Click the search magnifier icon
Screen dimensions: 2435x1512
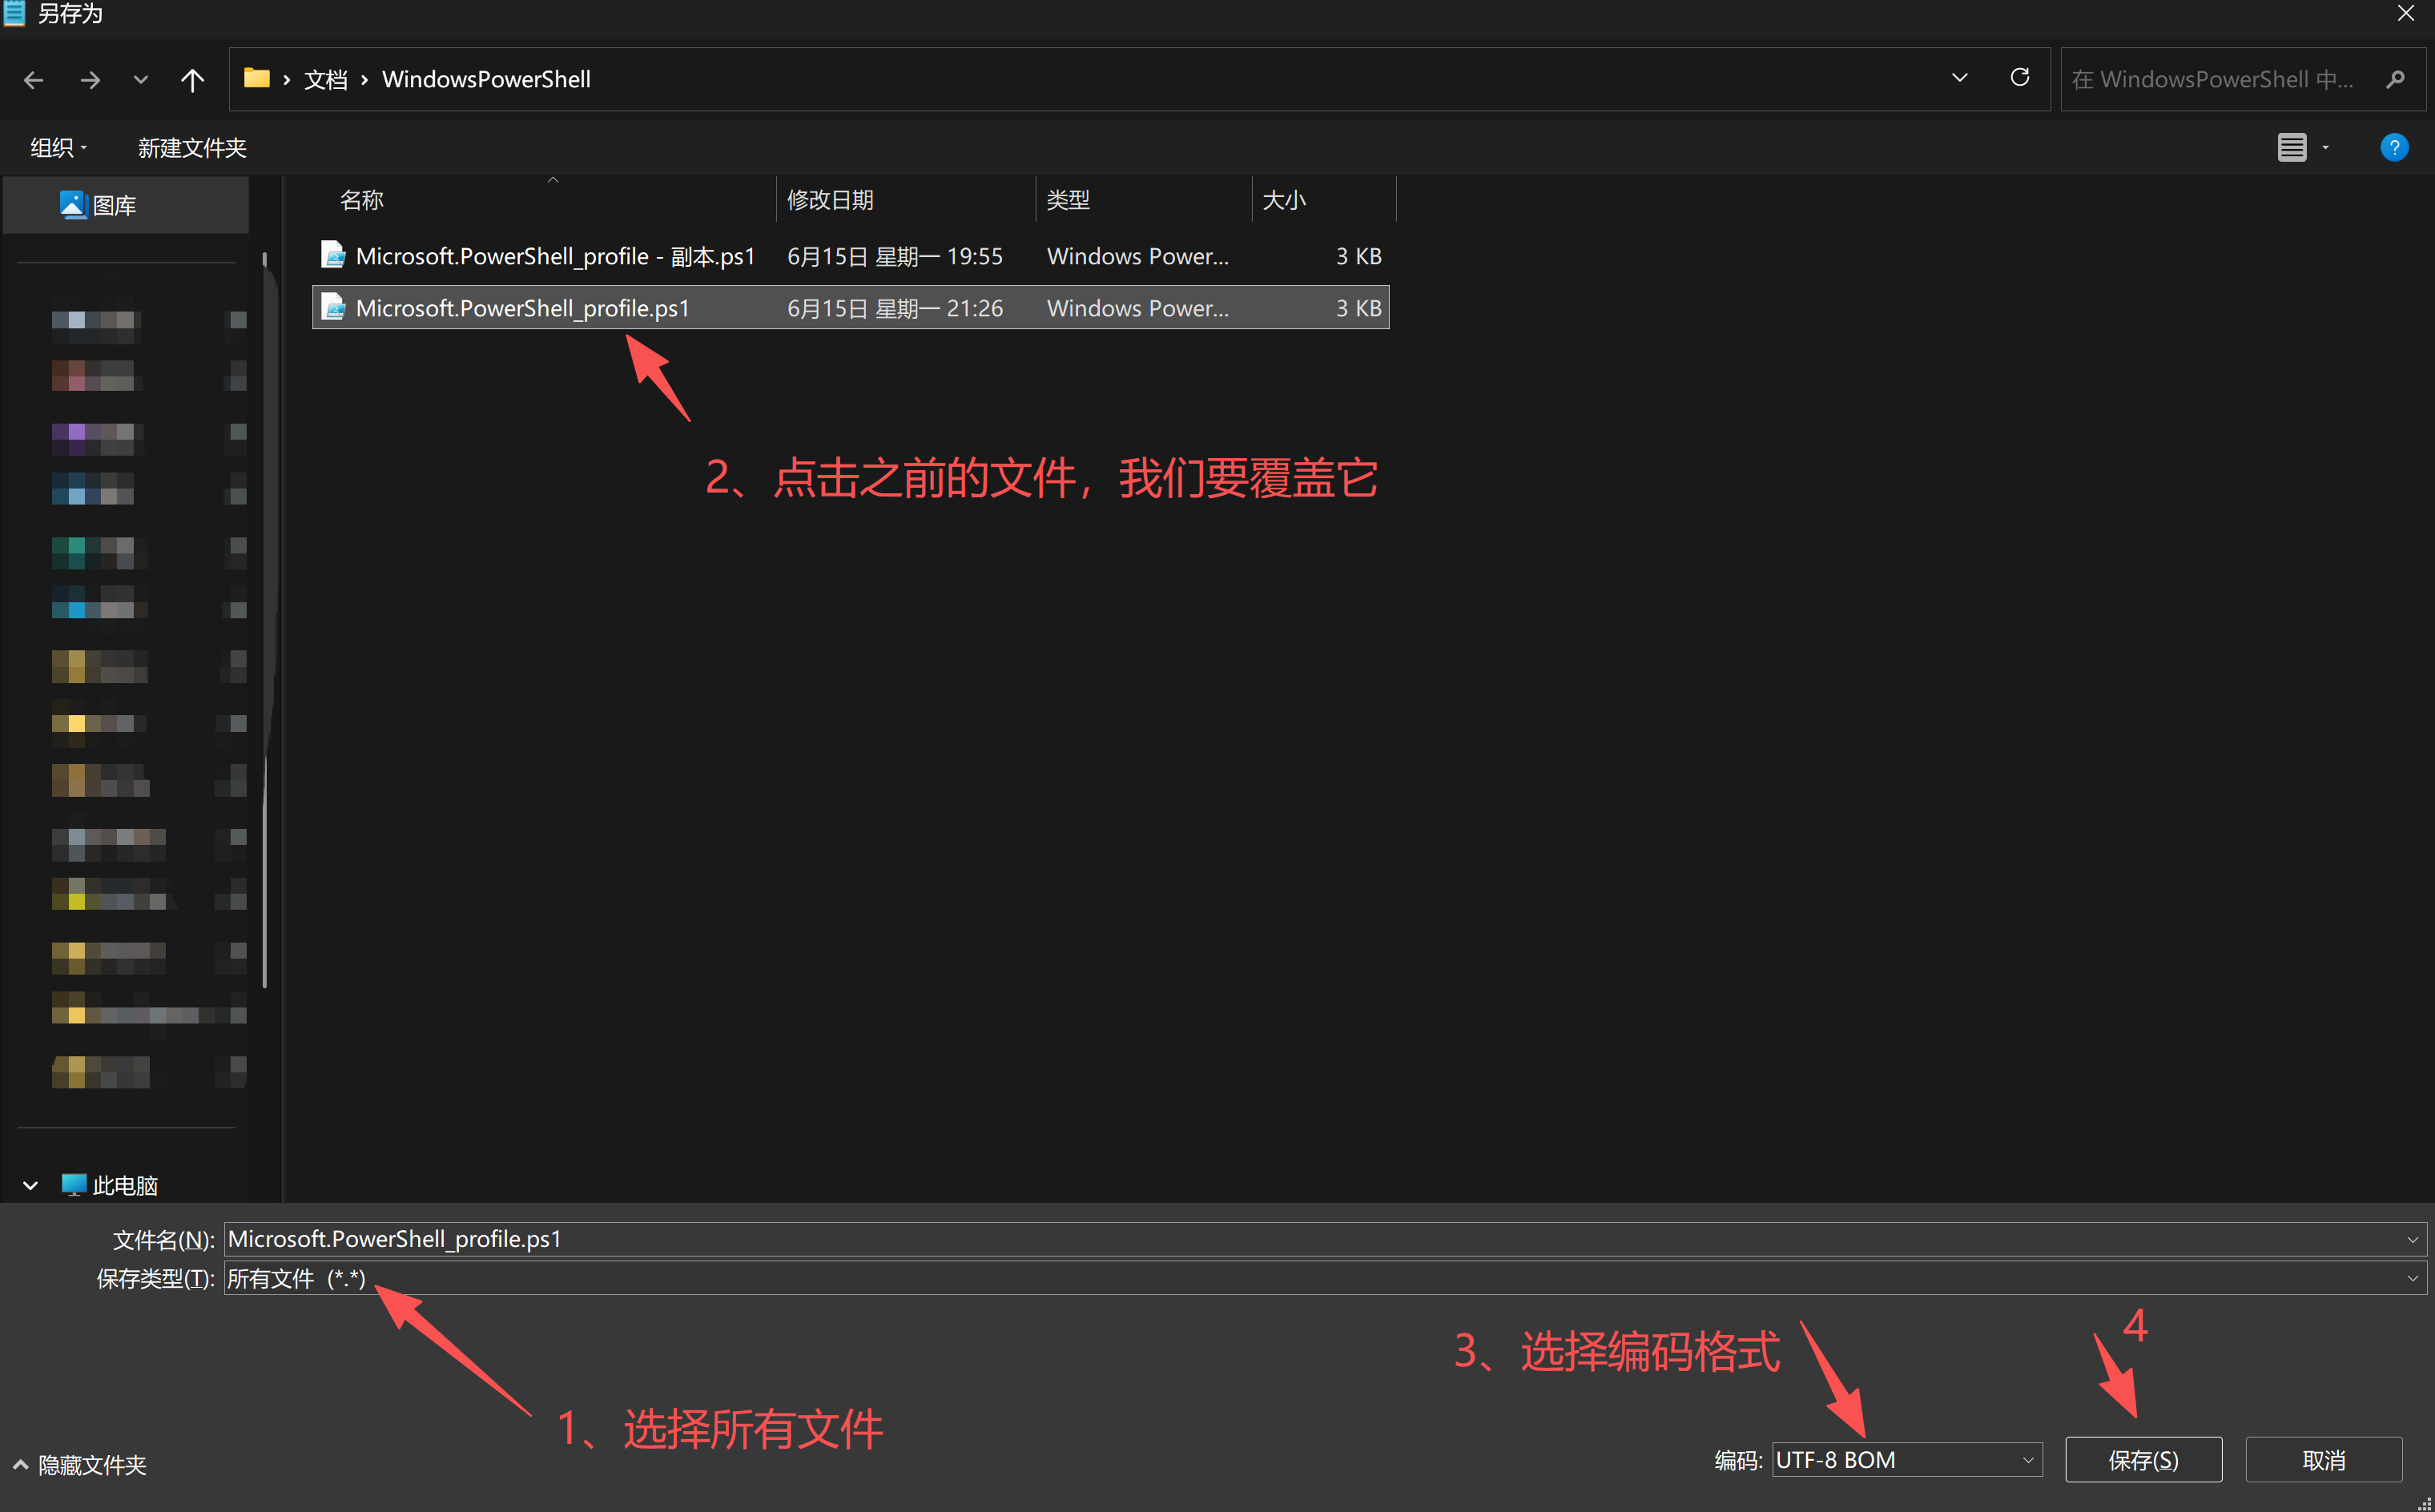pos(2395,79)
